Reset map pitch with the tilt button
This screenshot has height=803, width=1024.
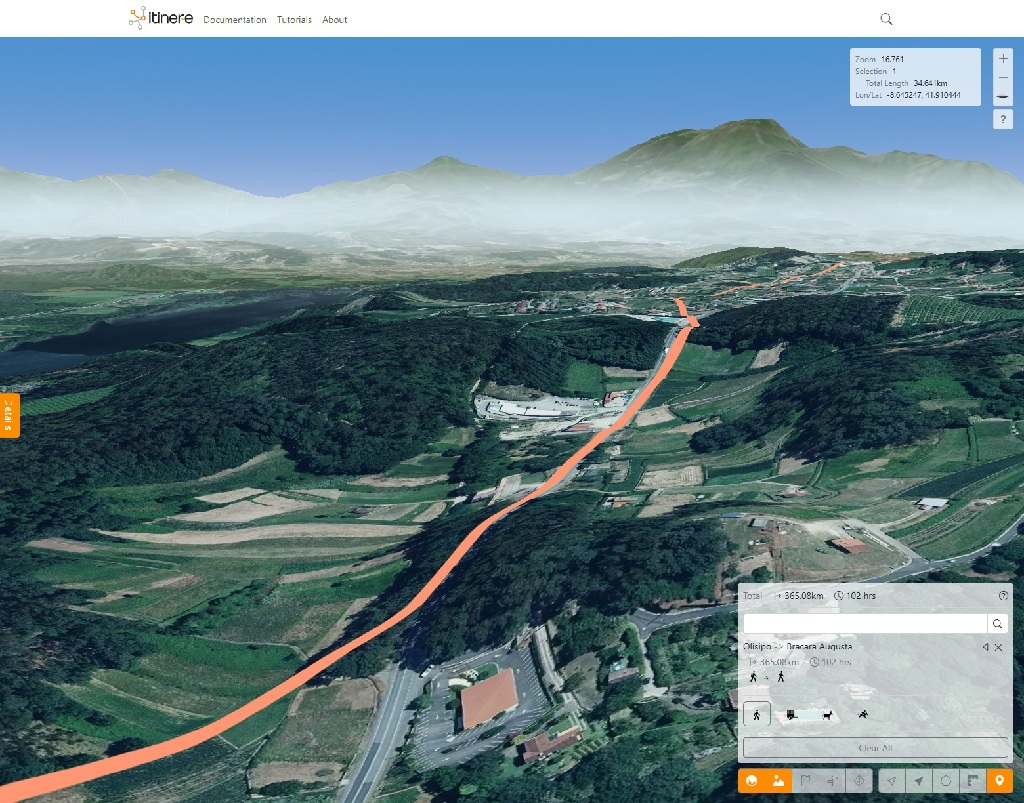click(1003, 97)
